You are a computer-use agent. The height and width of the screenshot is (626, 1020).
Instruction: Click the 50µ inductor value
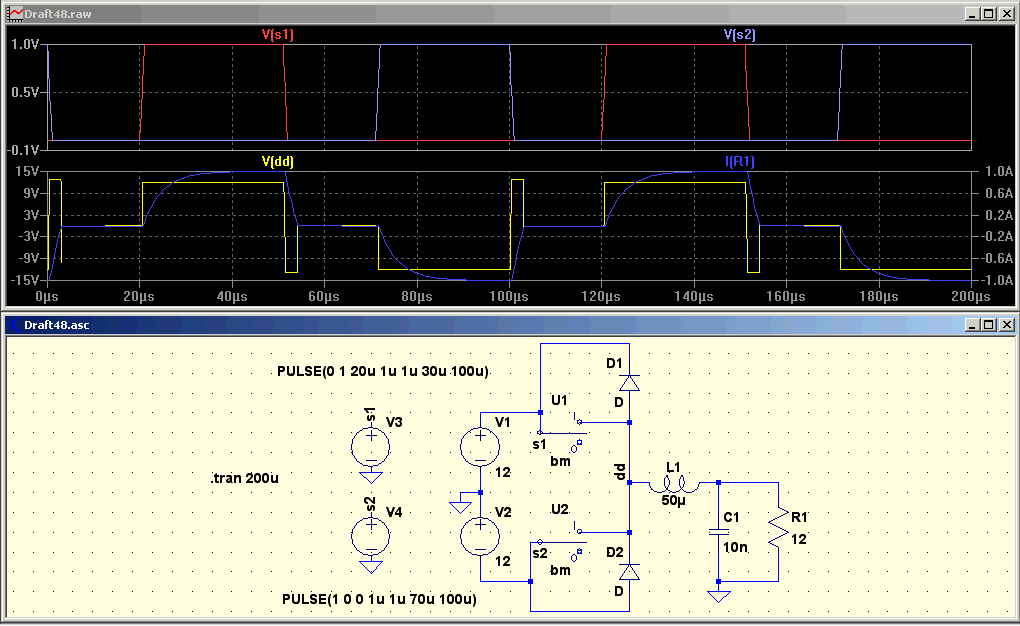tap(673, 501)
